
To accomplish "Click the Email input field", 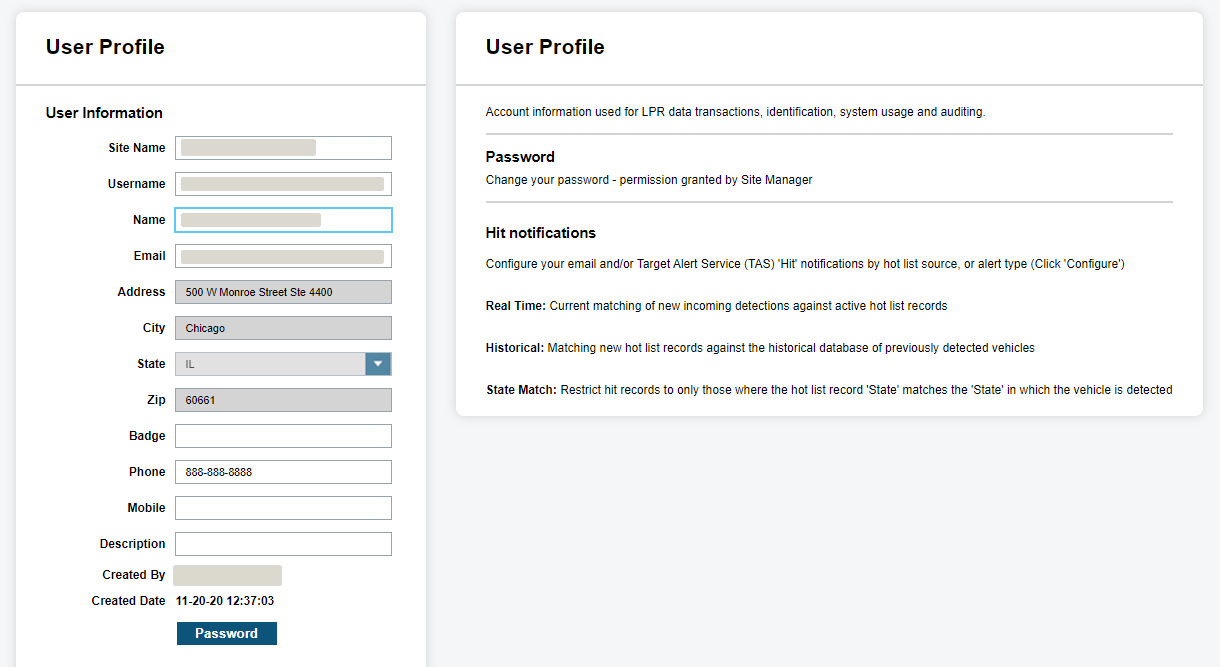I will coord(283,256).
